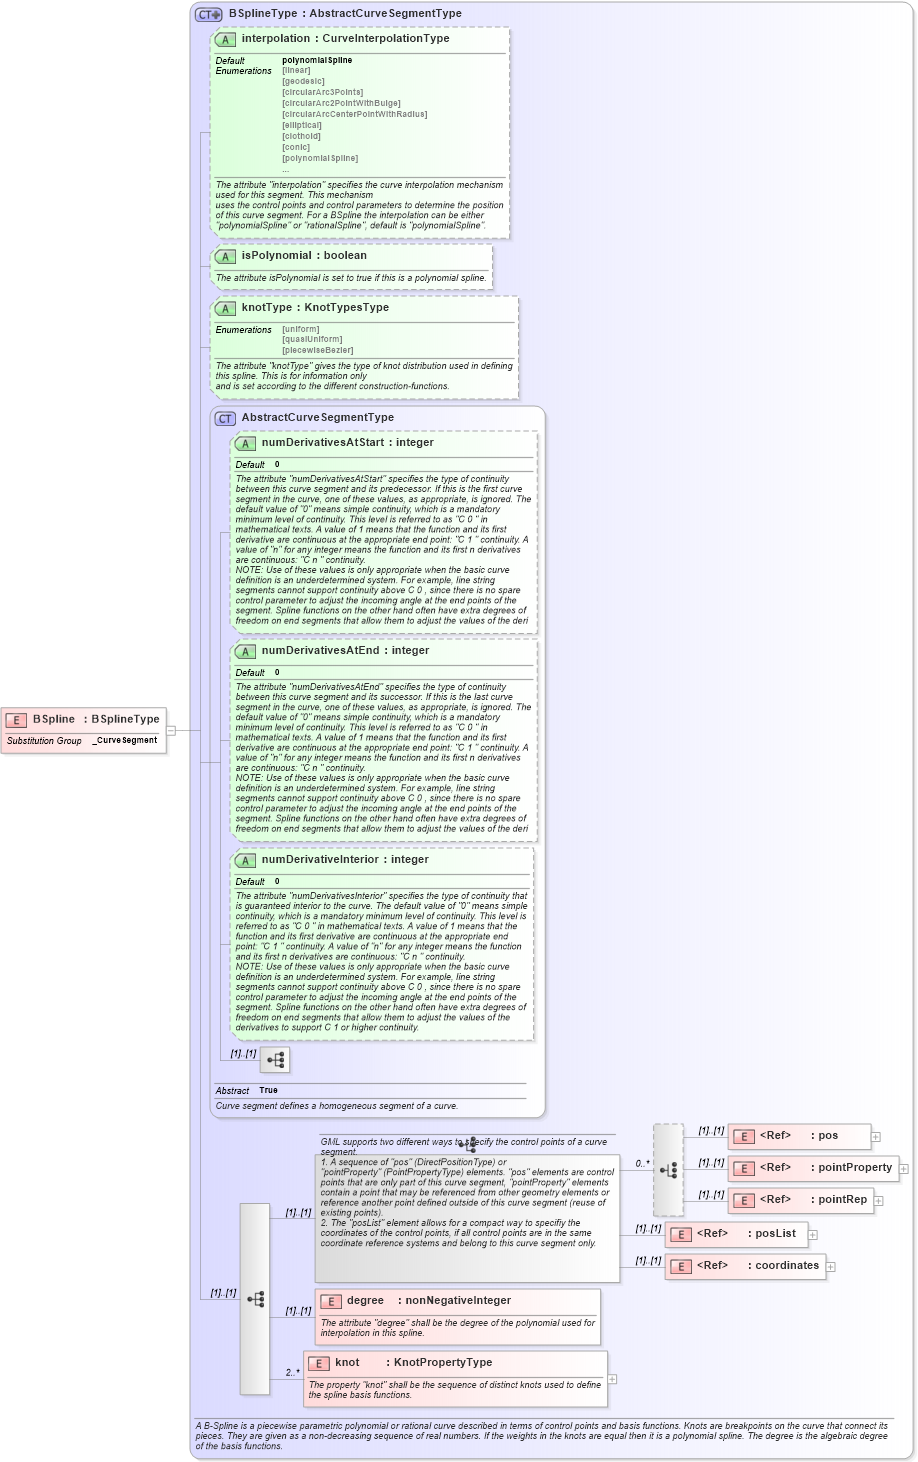
Task: Select the A icon of the interpolation attribute
Action: coord(227,39)
